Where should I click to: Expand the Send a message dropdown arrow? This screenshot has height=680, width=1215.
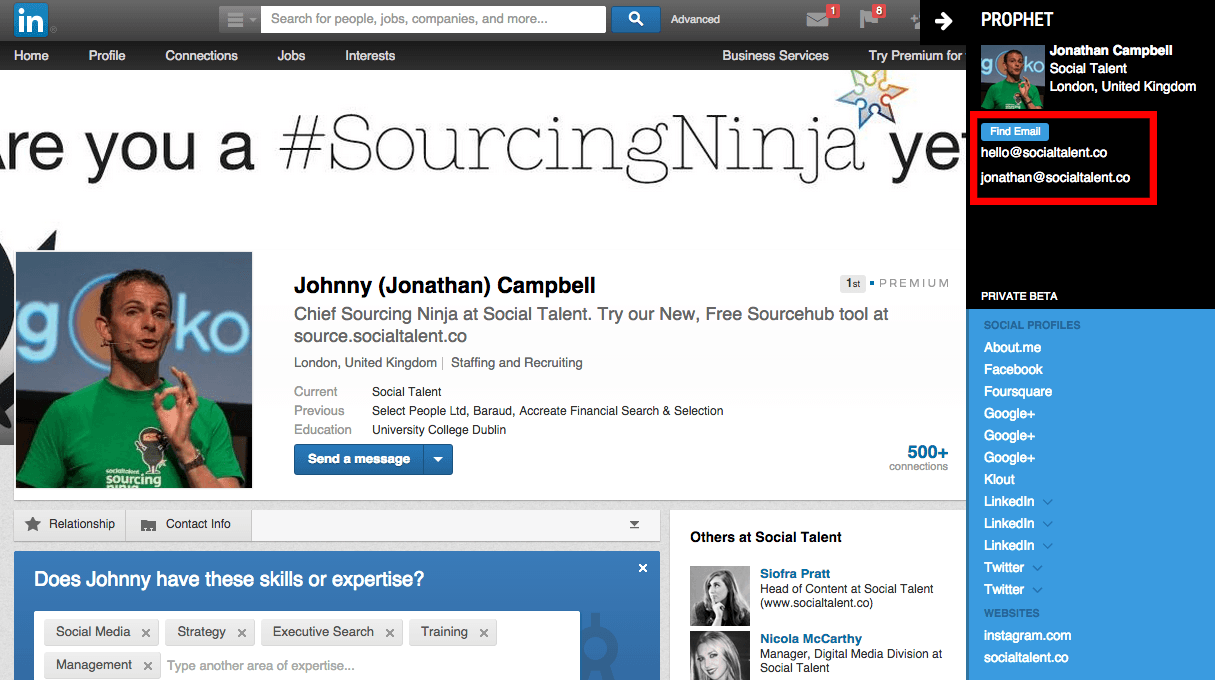438,459
